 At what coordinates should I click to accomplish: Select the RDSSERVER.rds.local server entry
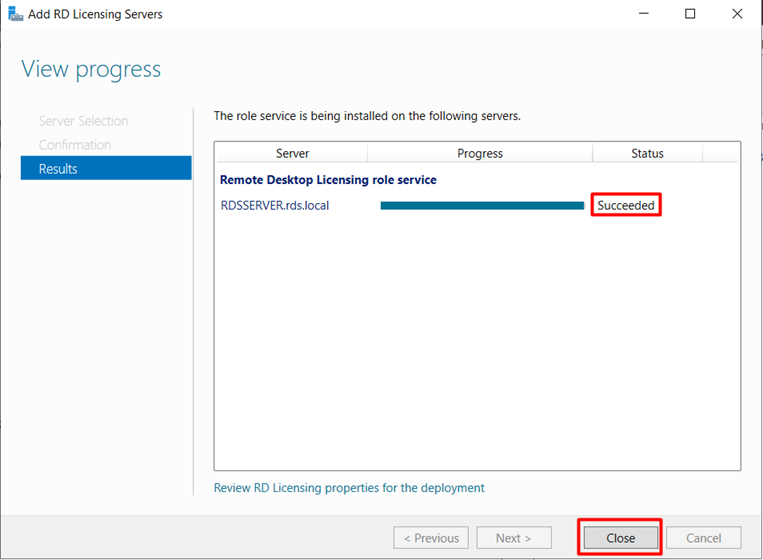(275, 206)
